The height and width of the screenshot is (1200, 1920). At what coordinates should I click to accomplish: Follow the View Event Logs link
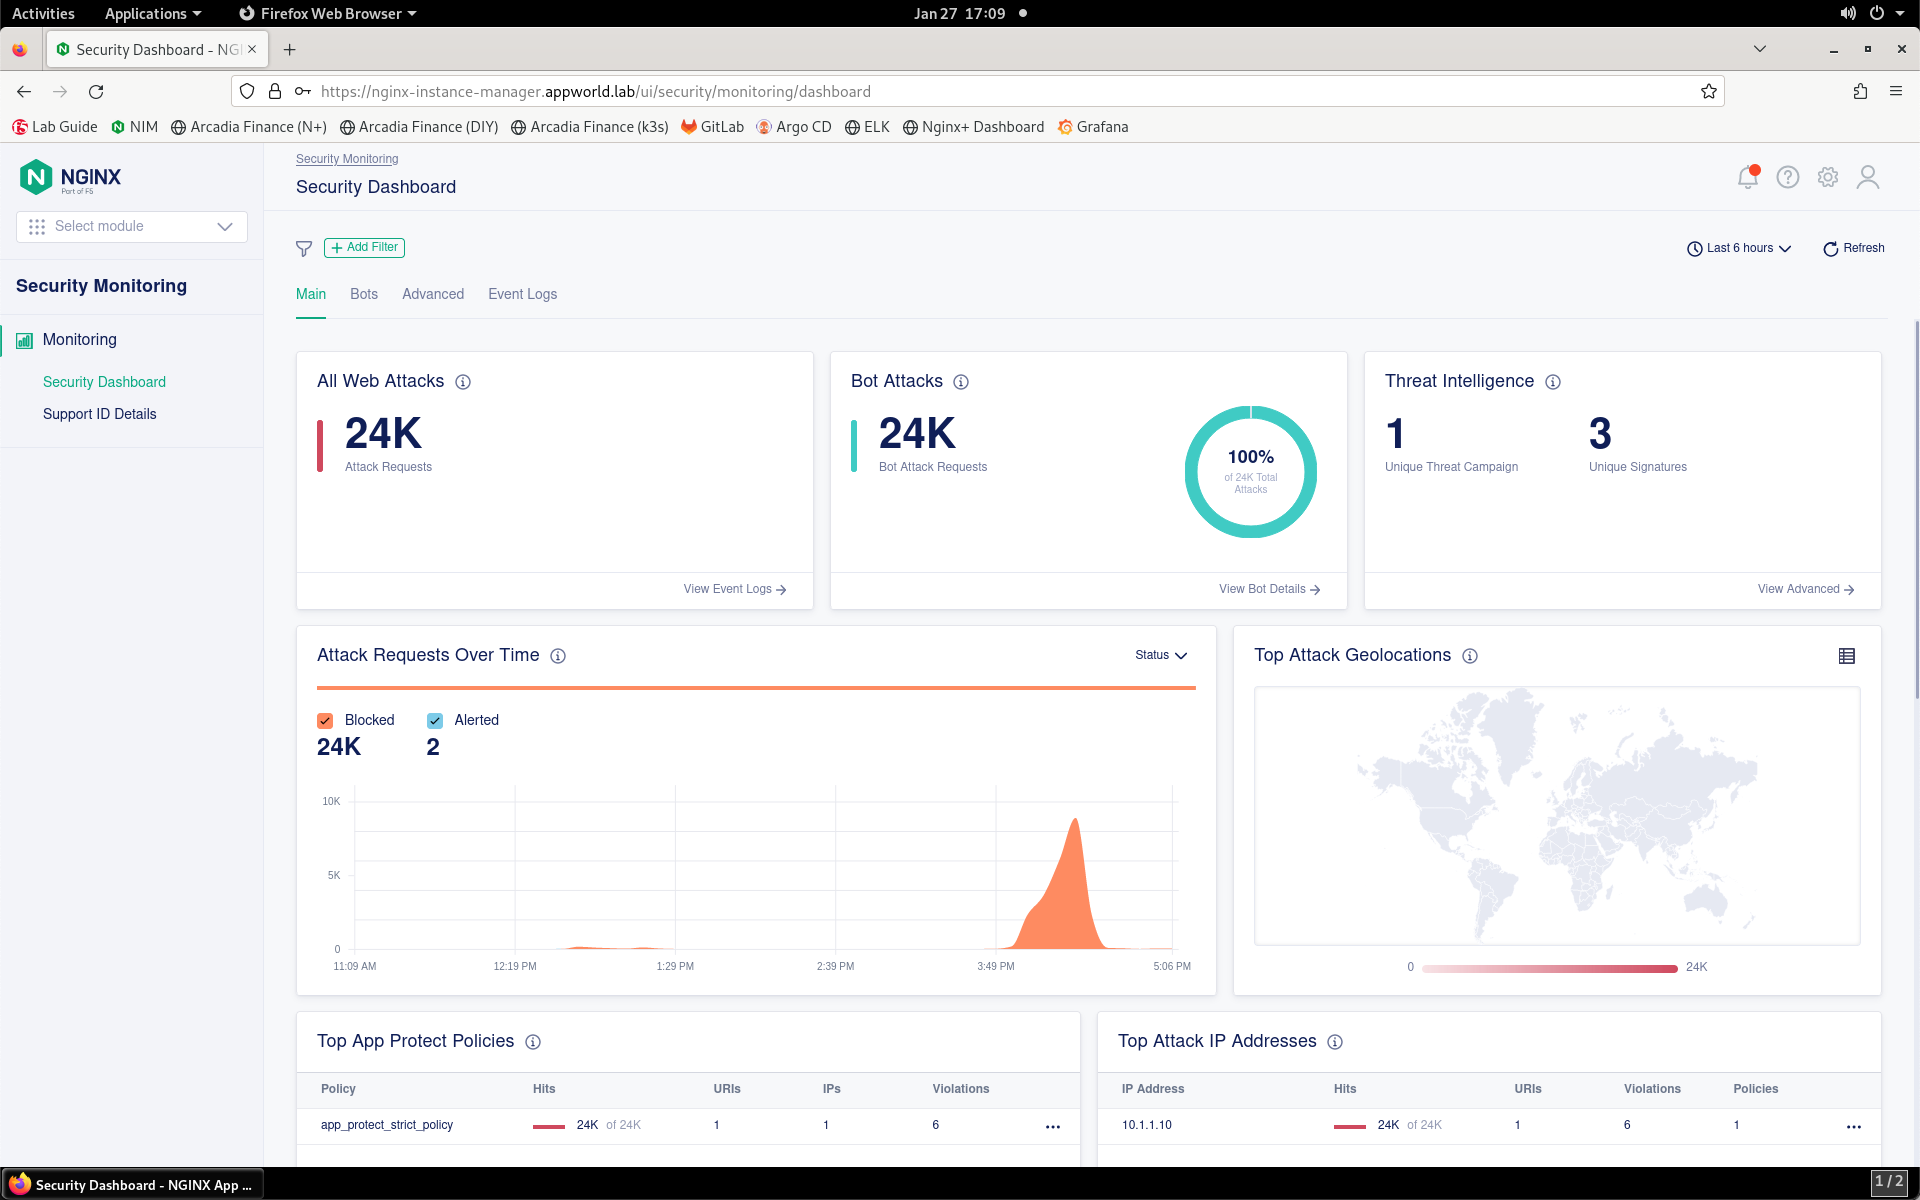coord(735,590)
